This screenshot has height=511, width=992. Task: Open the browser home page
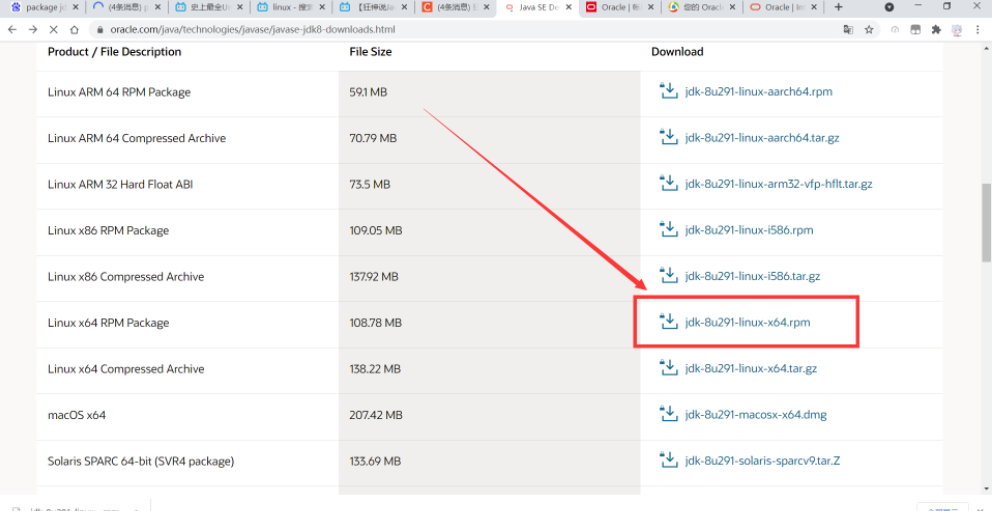(x=74, y=30)
